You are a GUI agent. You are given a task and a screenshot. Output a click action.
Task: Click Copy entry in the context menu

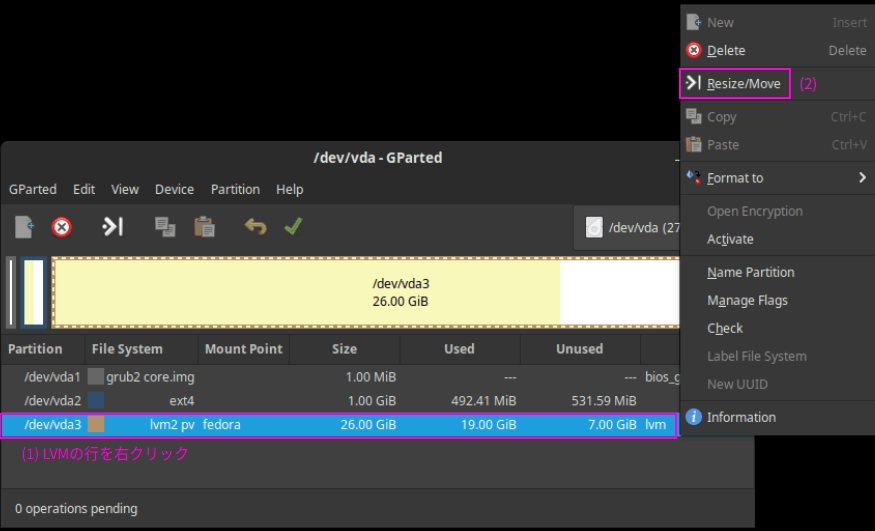click(x=777, y=117)
